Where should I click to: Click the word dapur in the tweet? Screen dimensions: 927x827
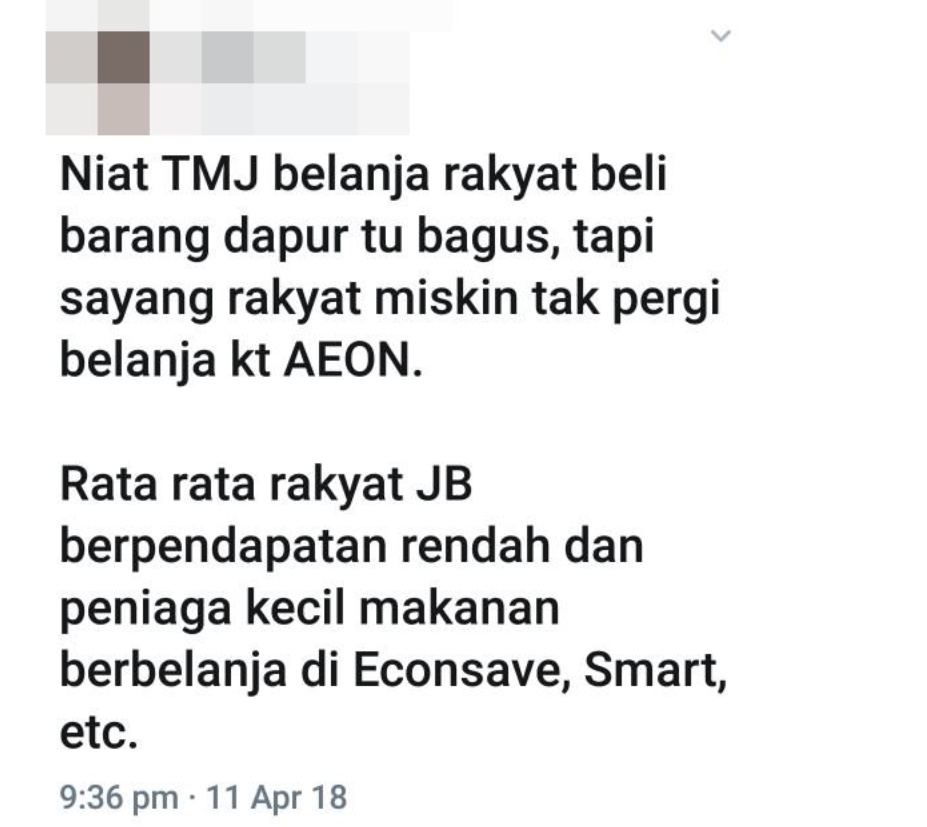pyautogui.click(x=286, y=238)
